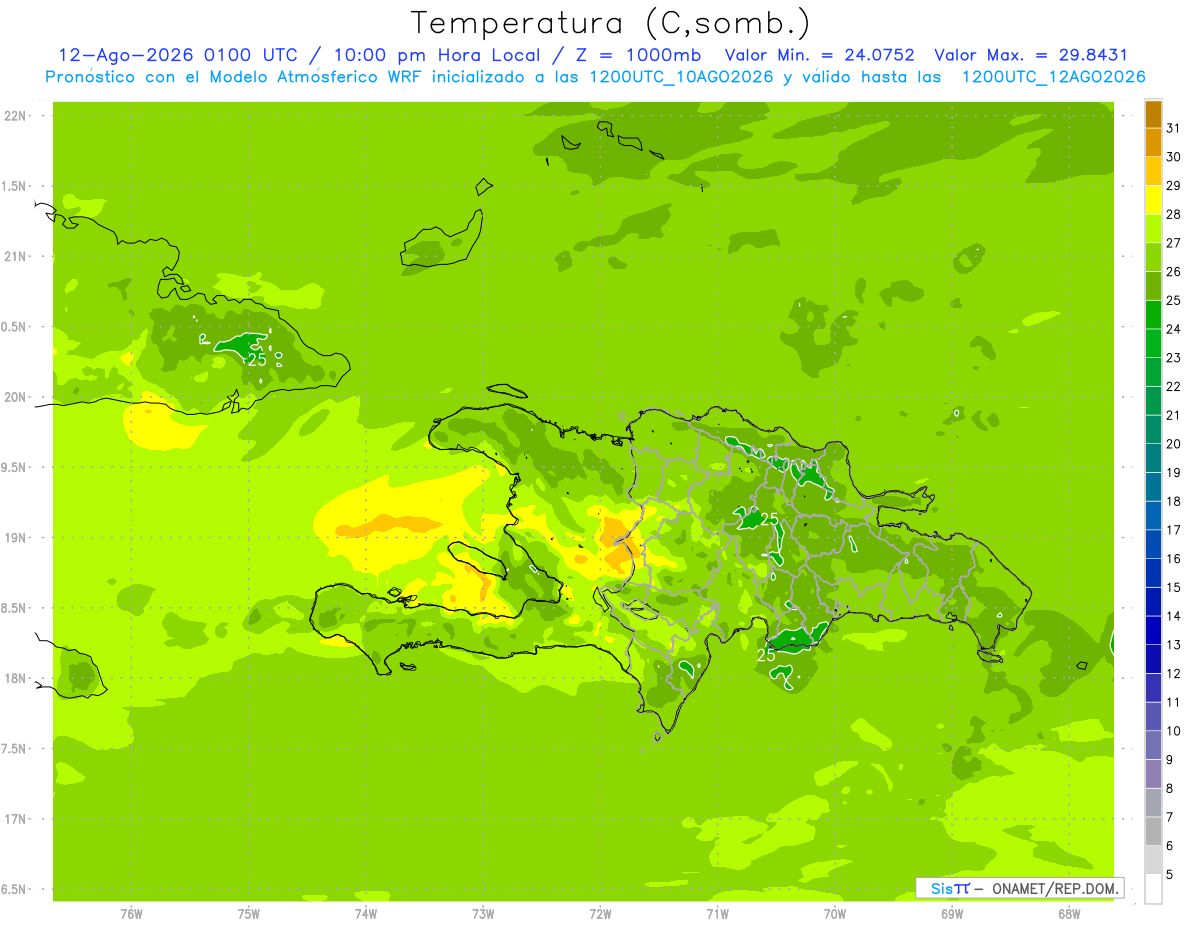The image size is (1200, 927).
Task: Click the "72W" longitude label
Action: (x=600, y=913)
